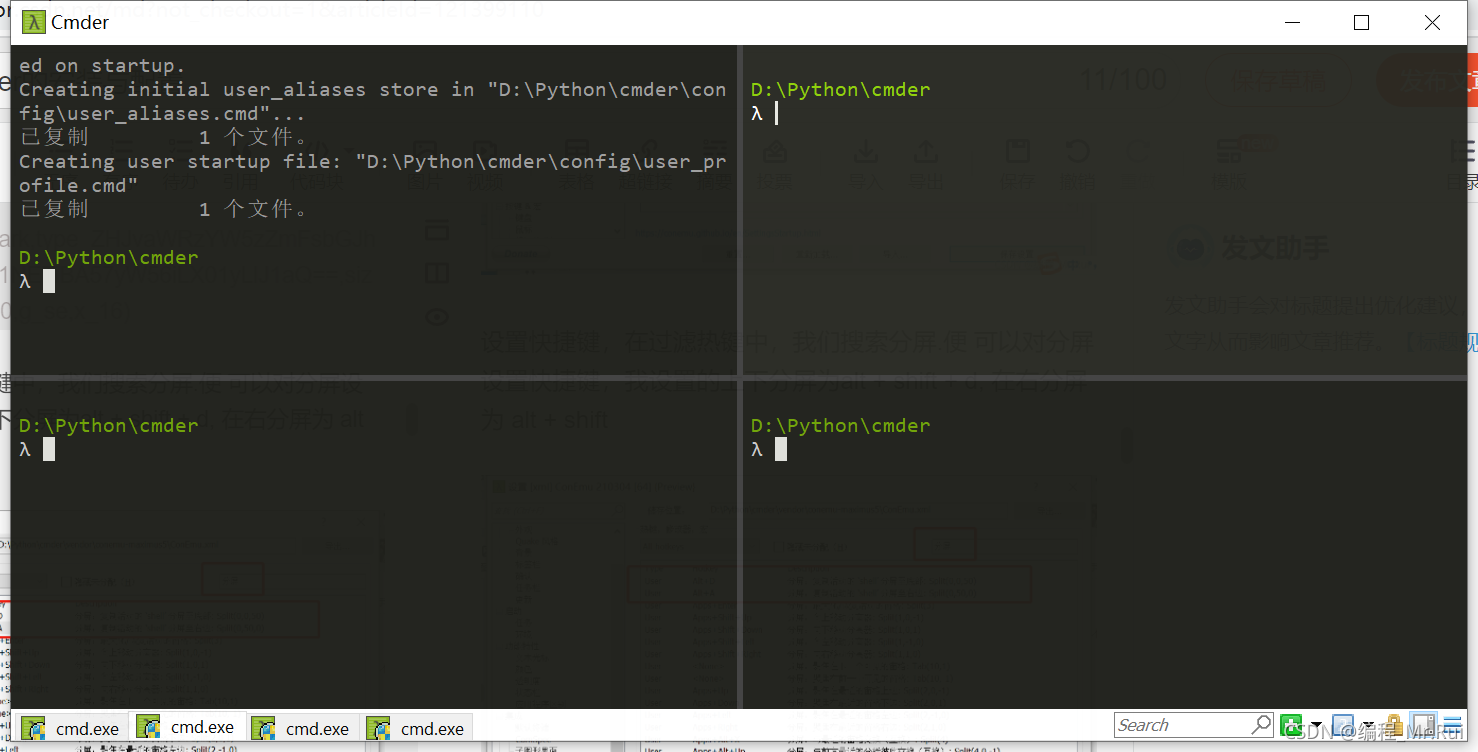
Task: Select the first cmd.exe tab
Action: tap(71, 728)
